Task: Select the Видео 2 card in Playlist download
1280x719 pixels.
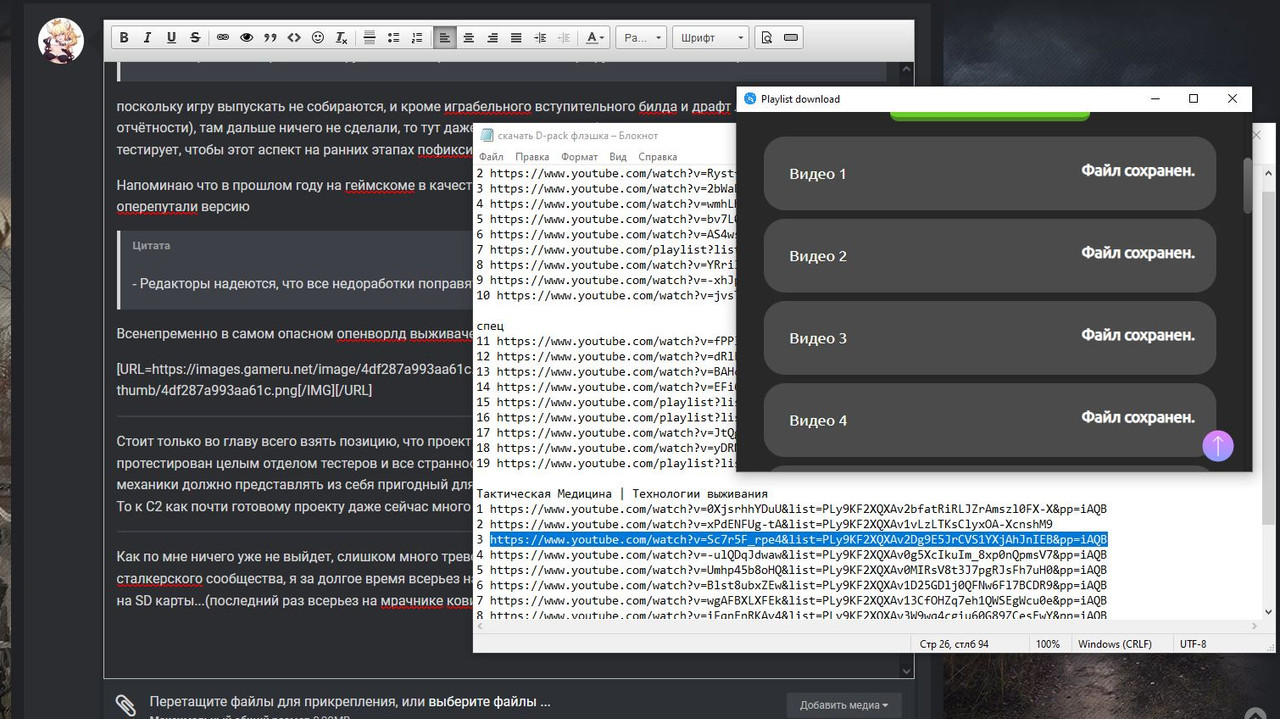Action: click(x=990, y=255)
